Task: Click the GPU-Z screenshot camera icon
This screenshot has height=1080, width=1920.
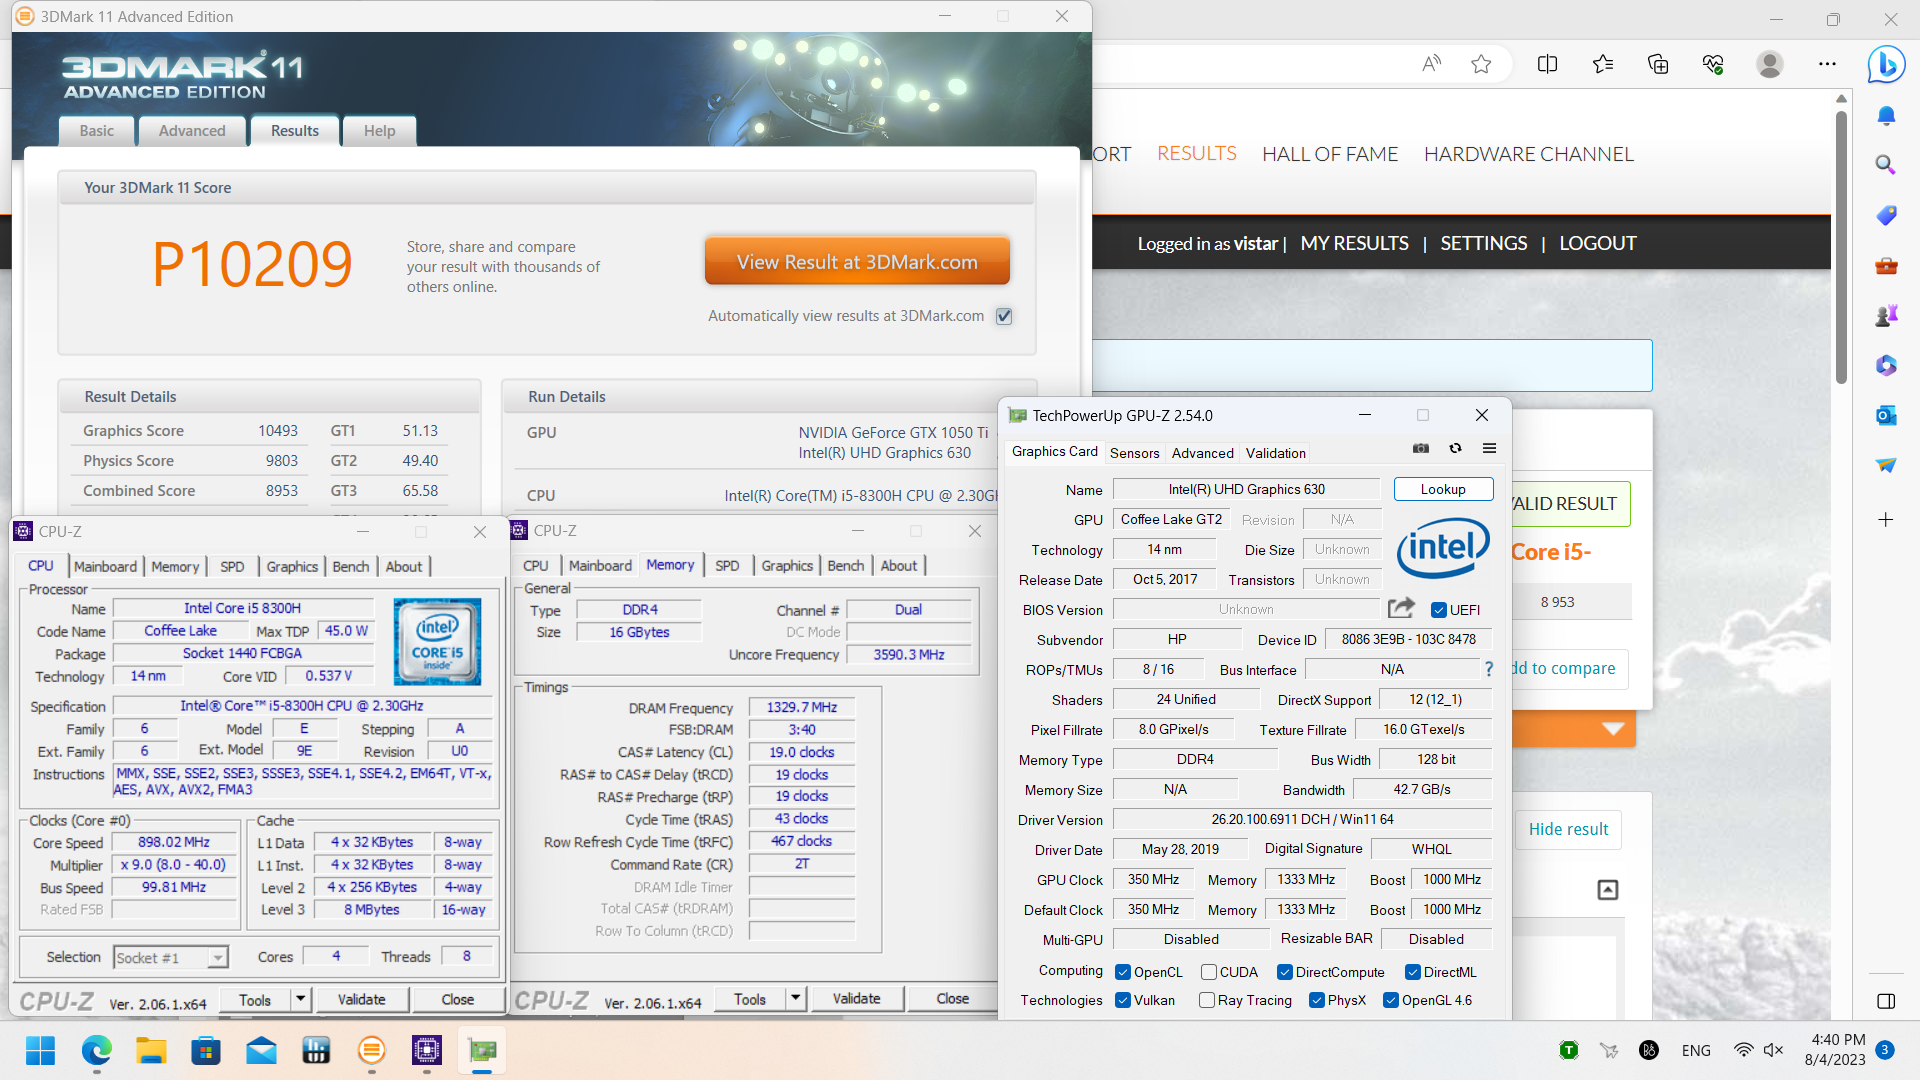Action: pos(1421,449)
